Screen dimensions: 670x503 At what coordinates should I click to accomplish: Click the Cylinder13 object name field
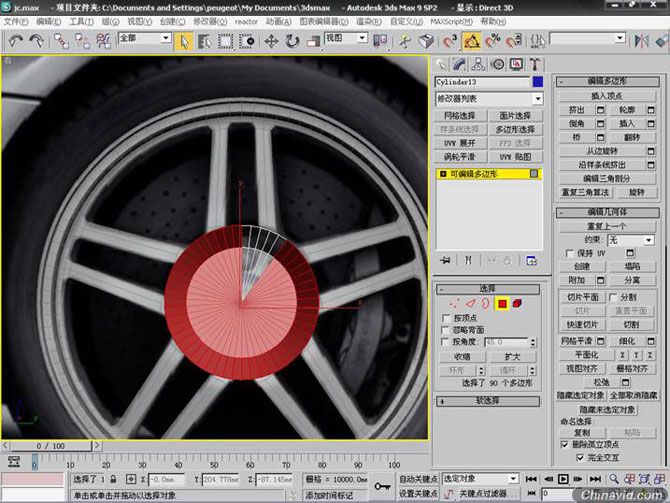(482, 82)
